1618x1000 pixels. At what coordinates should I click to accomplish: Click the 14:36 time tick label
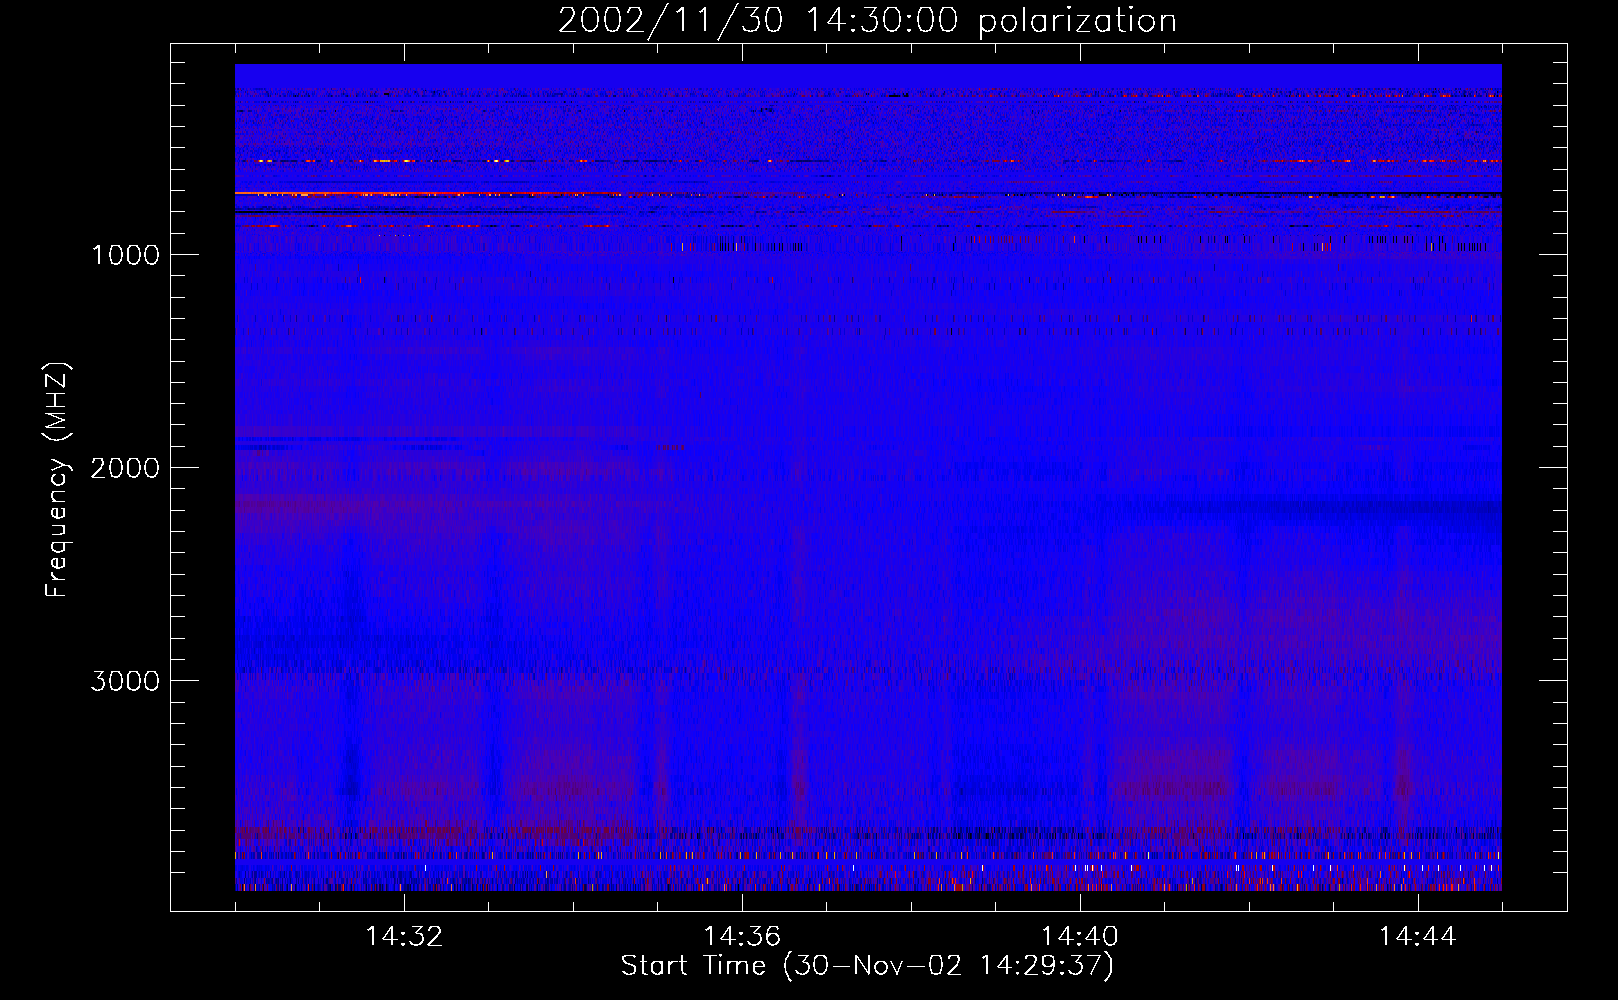pyautogui.click(x=742, y=937)
